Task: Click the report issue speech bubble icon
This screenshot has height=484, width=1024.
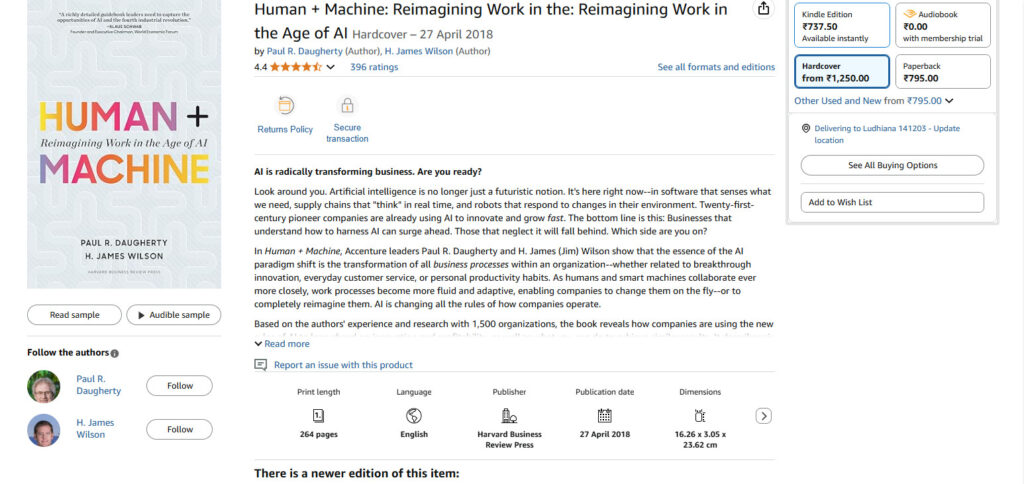Action: [x=261, y=364]
